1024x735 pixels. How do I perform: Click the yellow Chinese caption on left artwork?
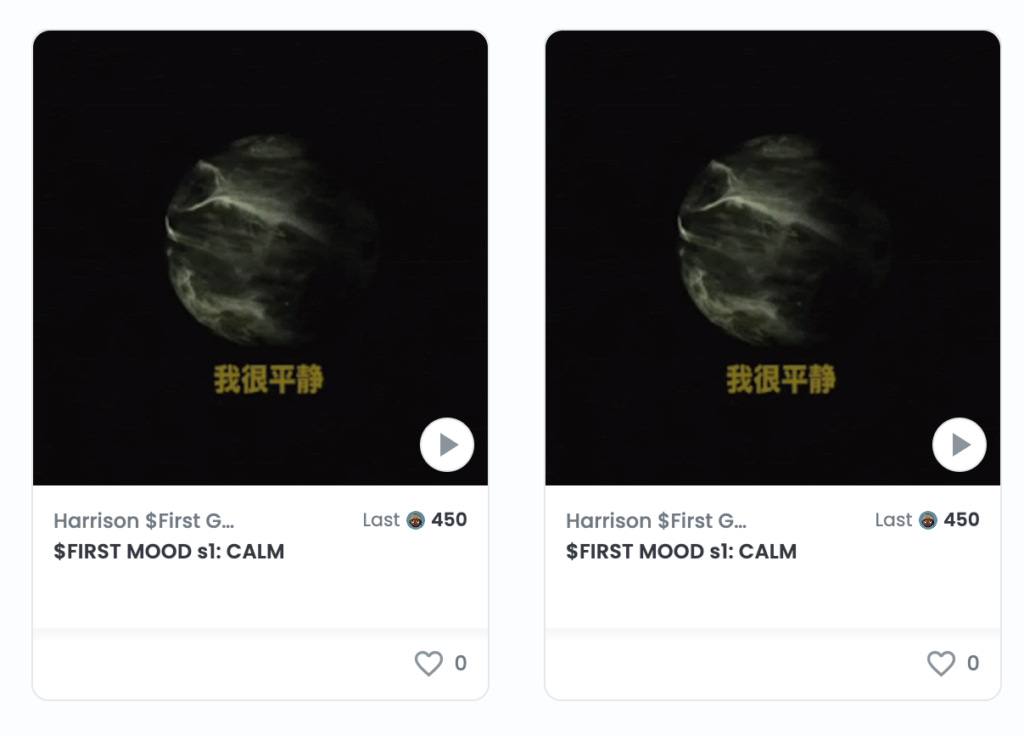point(268,379)
